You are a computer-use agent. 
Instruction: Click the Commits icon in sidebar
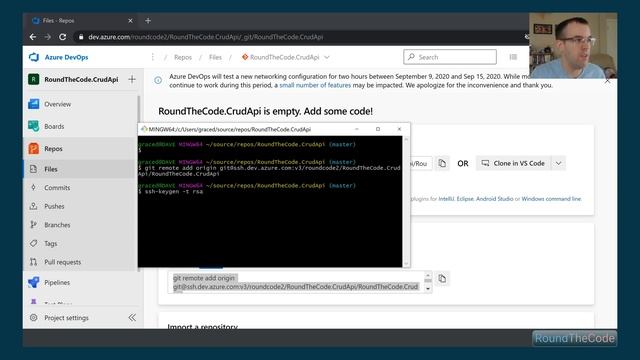pyautogui.click(x=33, y=187)
